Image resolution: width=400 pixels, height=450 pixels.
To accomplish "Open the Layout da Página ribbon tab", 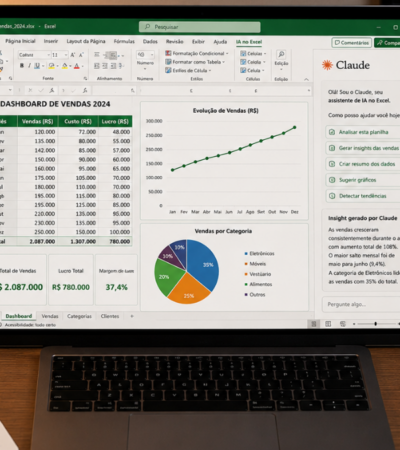I will click(x=86, y=41).
